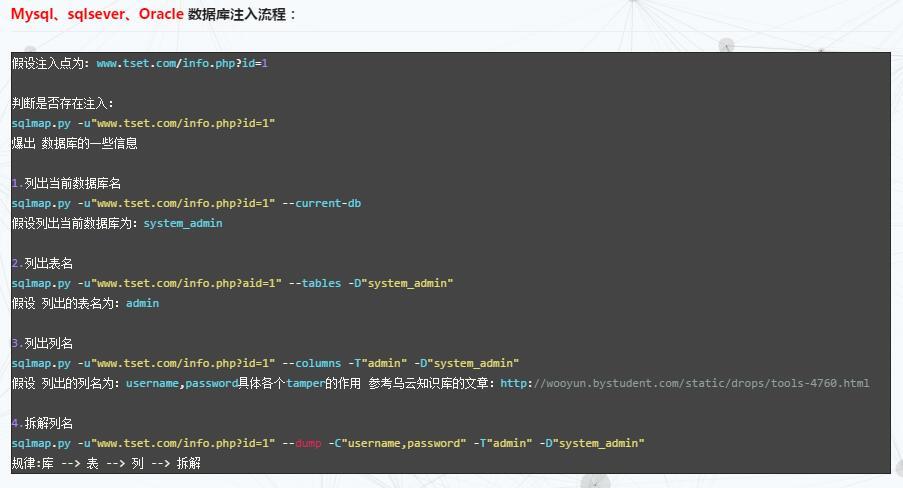Click the column names 'username,password' after 列出的列名为
Screen dimensions: 903x488
(182, 384)
